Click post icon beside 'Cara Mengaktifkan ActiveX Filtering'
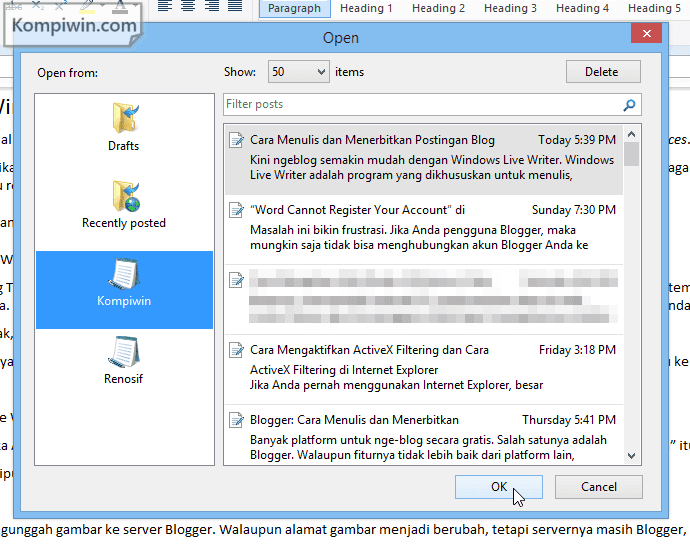 [x=236, y=350]
